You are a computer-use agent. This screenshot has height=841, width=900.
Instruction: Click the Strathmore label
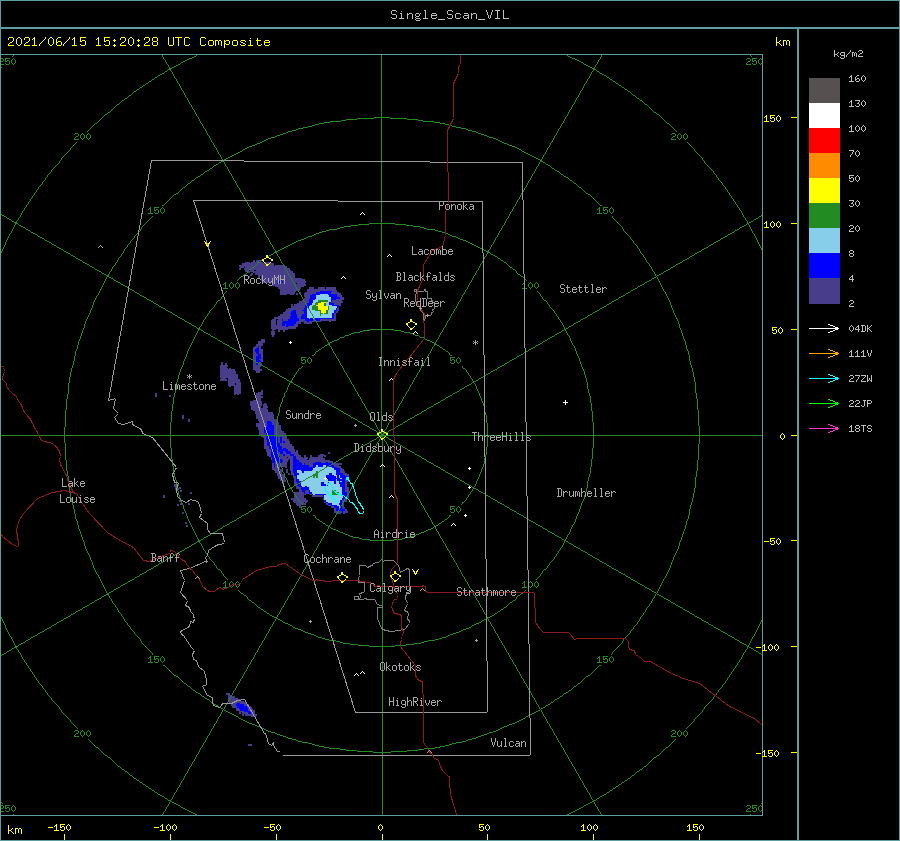[x=486, y=592]
